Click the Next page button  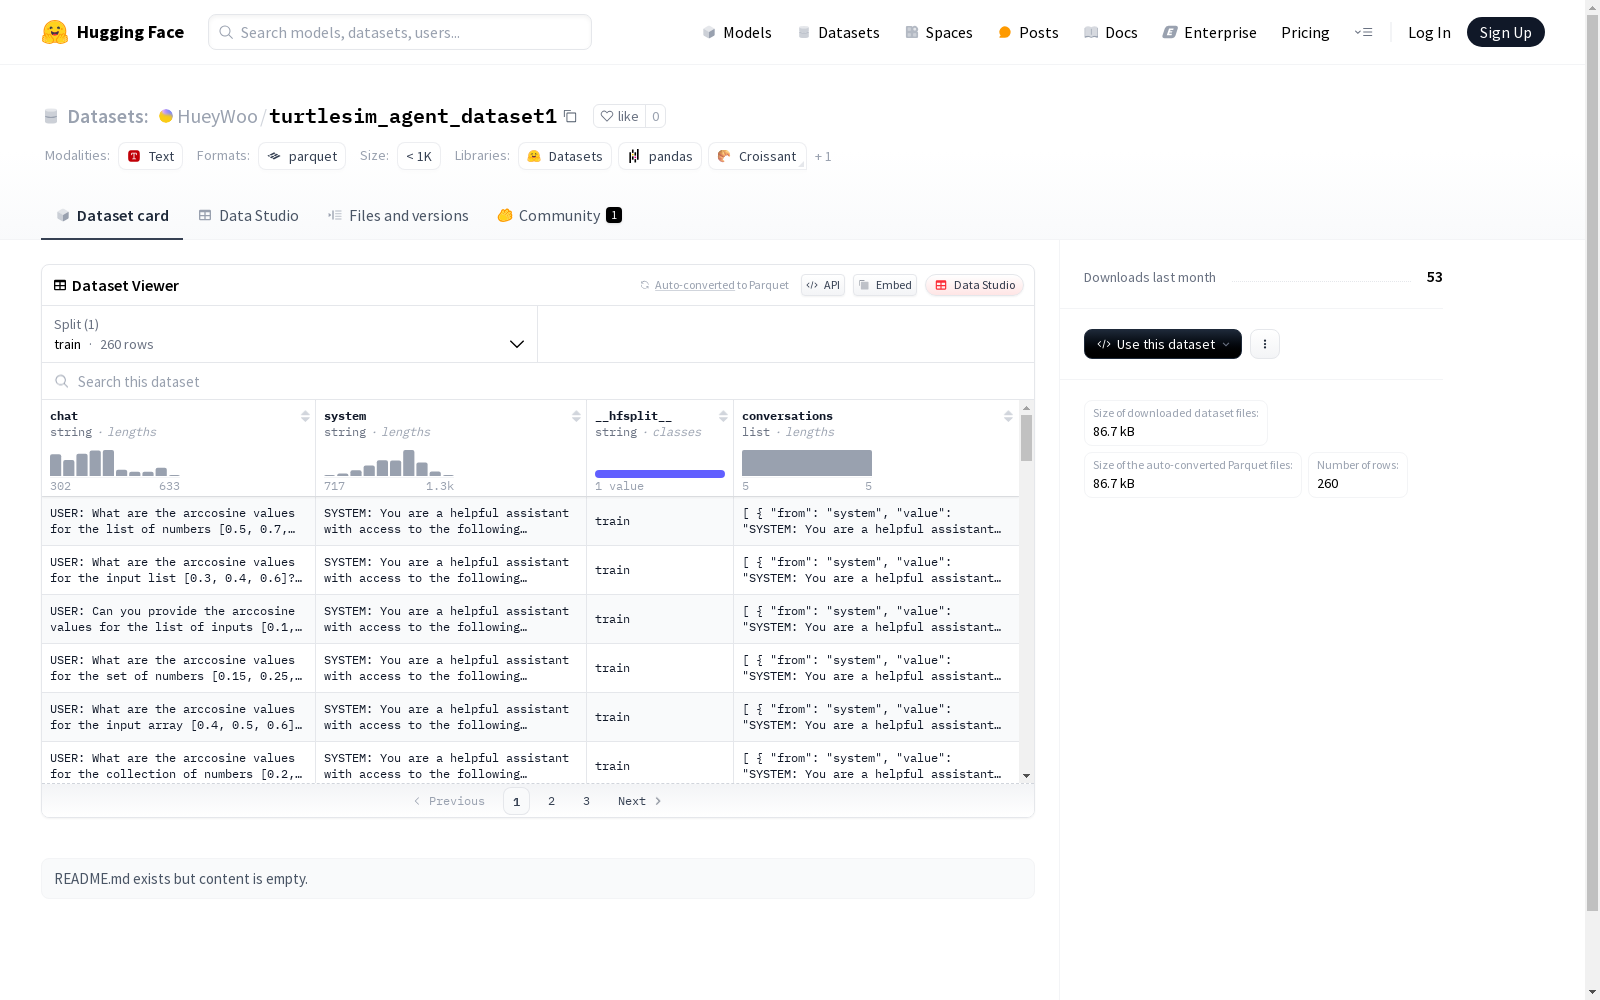click(x=640, y=801)
